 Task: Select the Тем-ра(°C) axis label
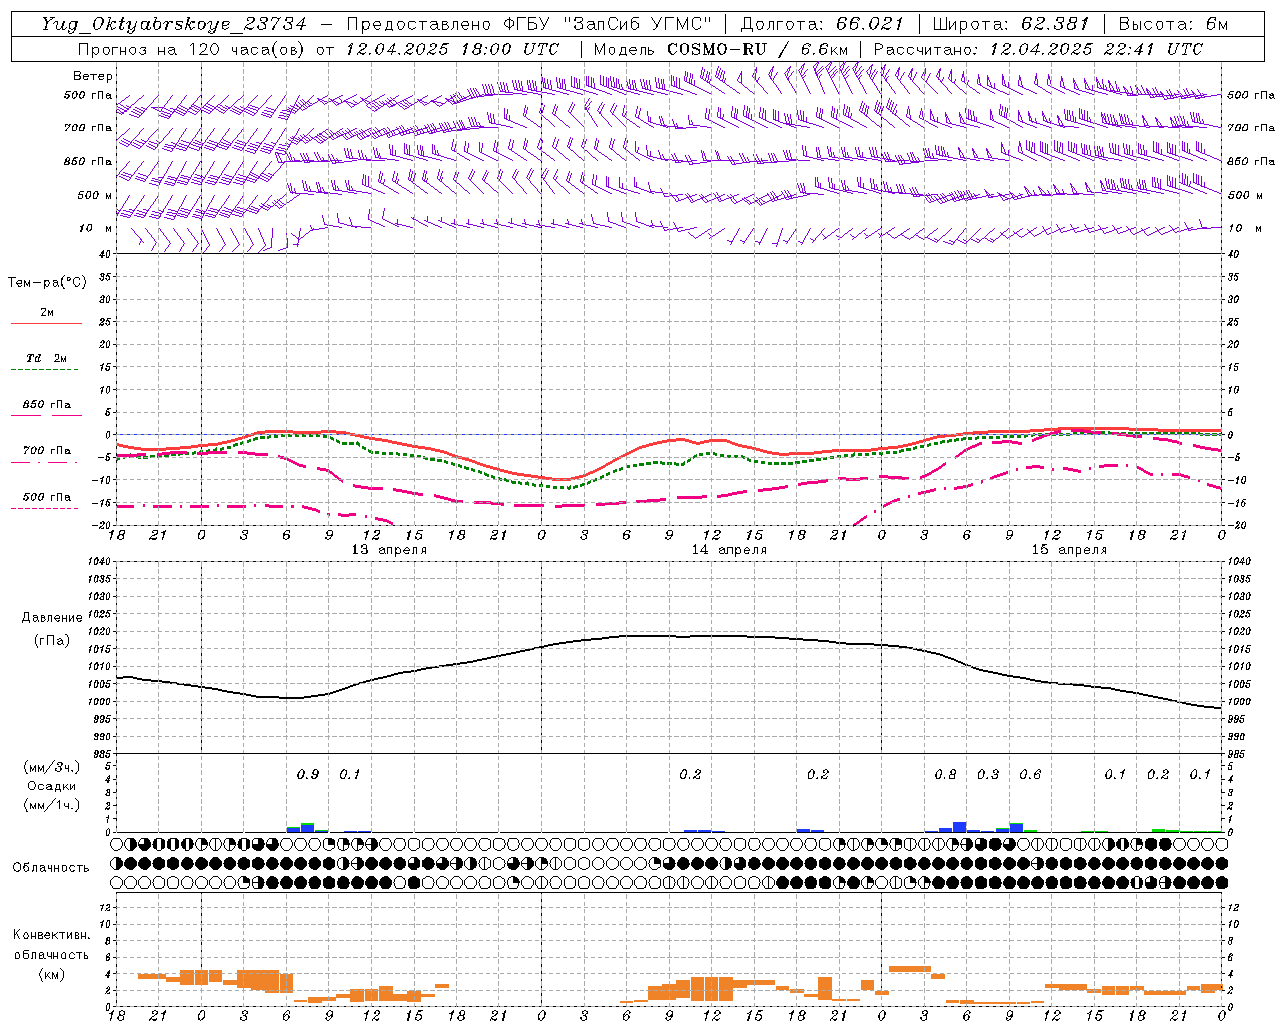pyautogui.click(x=47, y=283)
